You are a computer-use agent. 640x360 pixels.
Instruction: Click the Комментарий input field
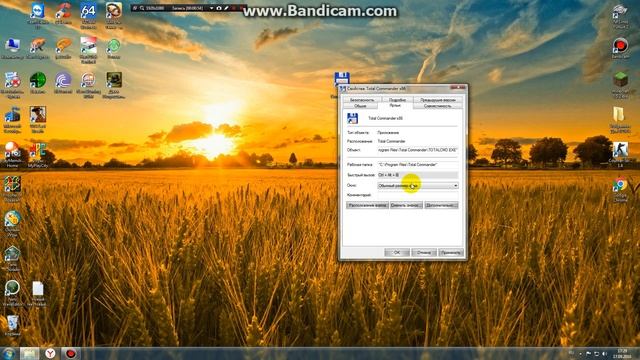pyautogui.click(x=418, y=195)
